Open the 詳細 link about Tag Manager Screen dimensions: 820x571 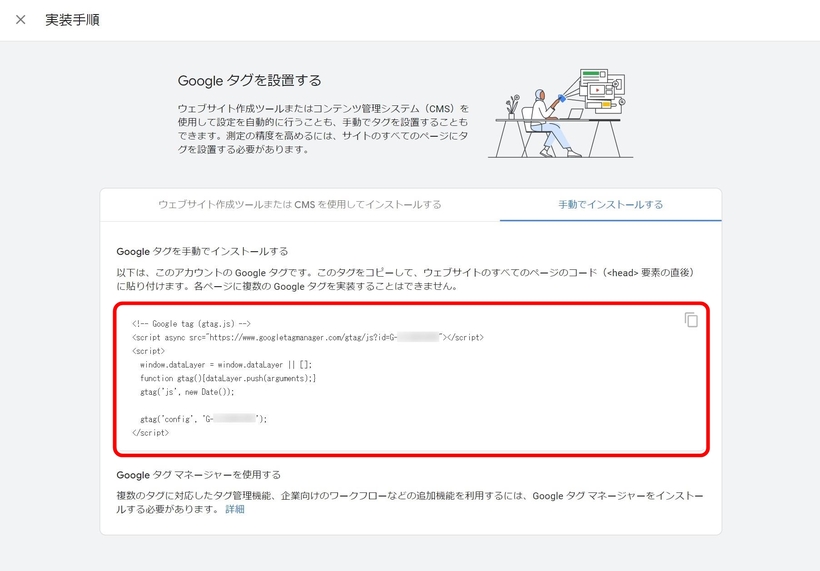[x=235, y=509]
